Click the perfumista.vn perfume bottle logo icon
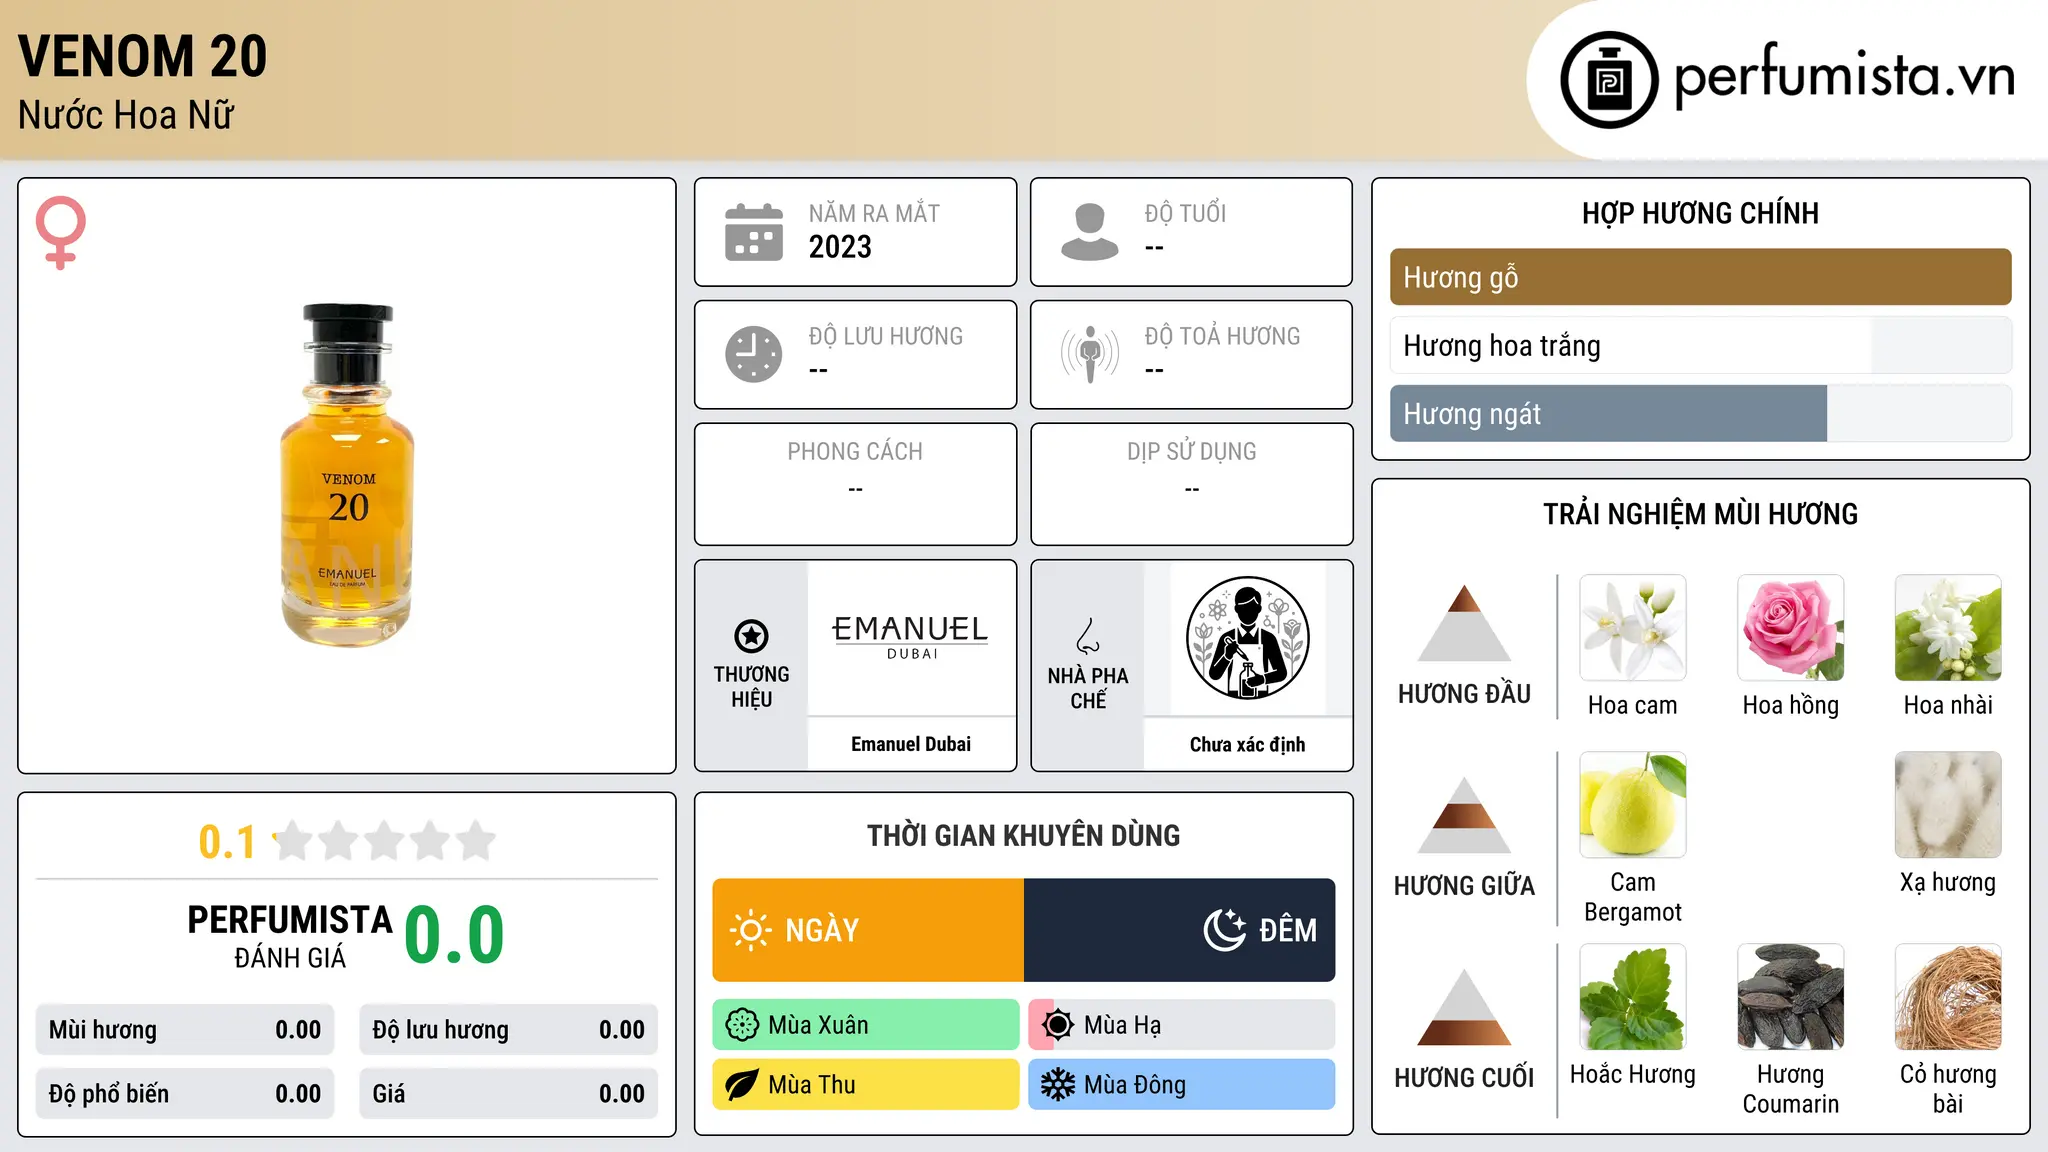 click(x=1609, y=80)
